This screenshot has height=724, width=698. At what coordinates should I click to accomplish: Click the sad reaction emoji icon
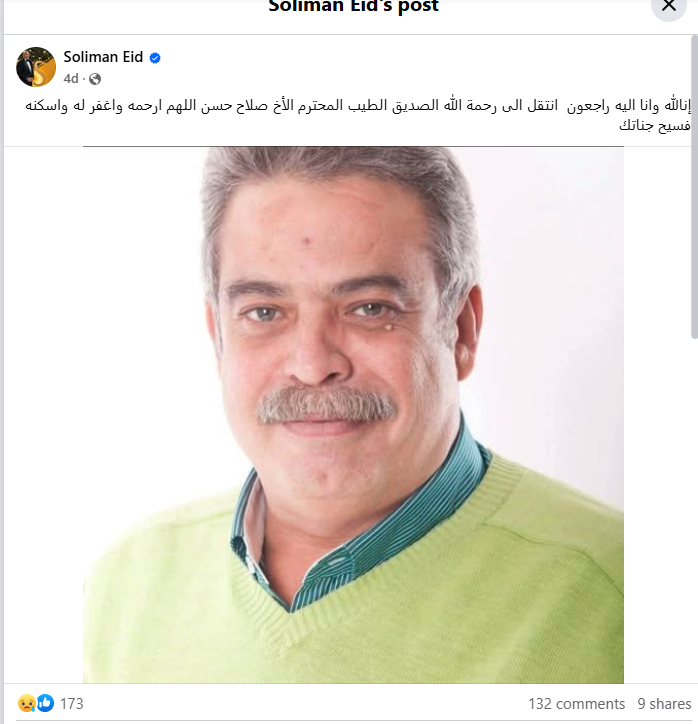[x=27, y=703]
